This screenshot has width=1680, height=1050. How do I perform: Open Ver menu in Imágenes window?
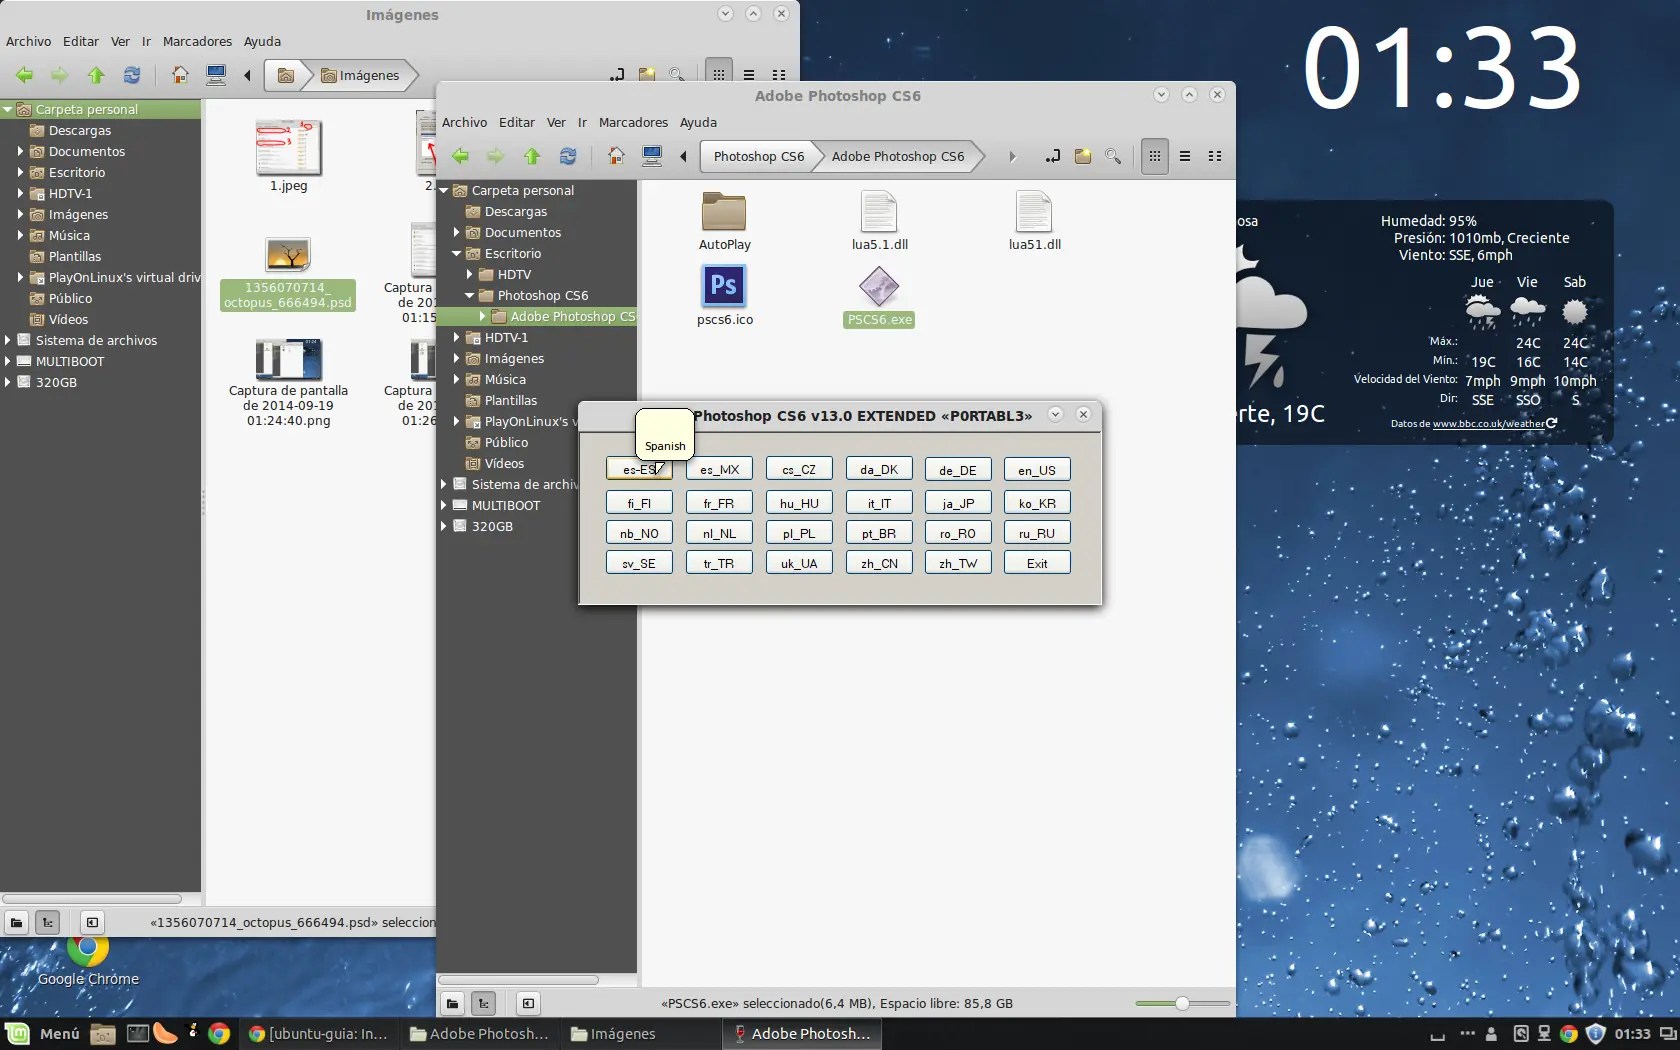120,41
